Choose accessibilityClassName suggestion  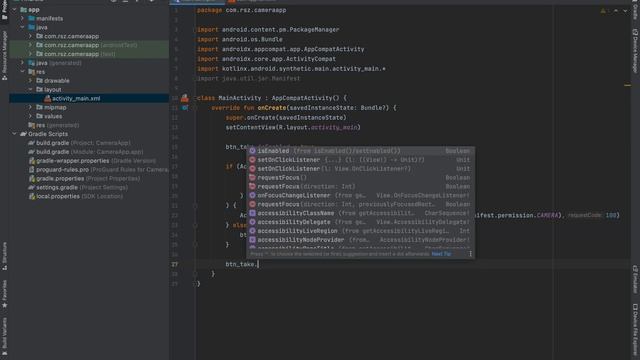click(360, 213)
